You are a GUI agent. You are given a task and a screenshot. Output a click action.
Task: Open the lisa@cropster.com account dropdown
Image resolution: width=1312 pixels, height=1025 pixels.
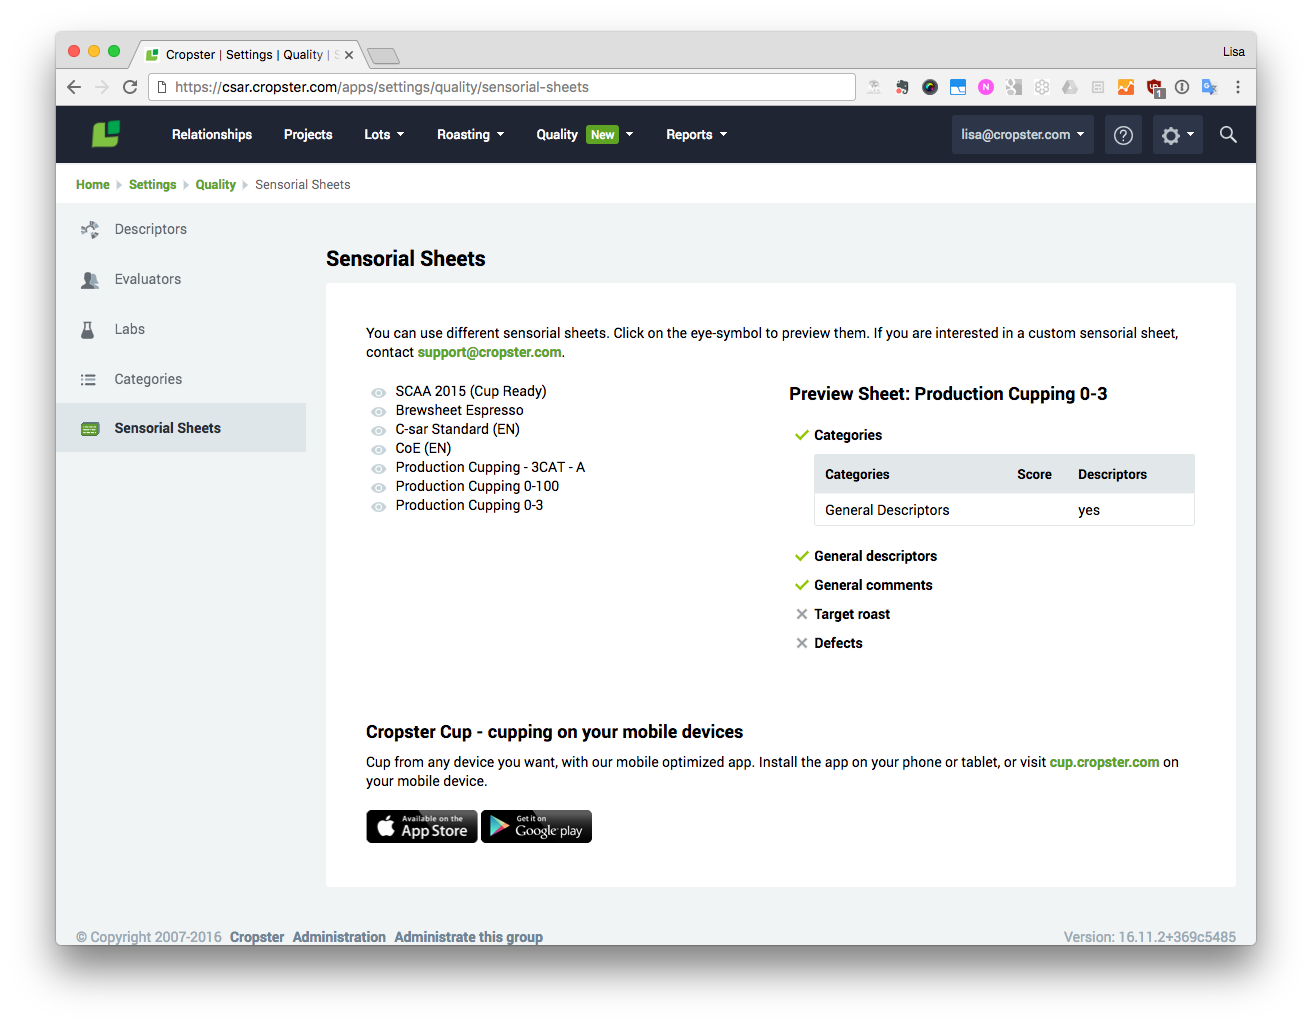click(1022, 135)
